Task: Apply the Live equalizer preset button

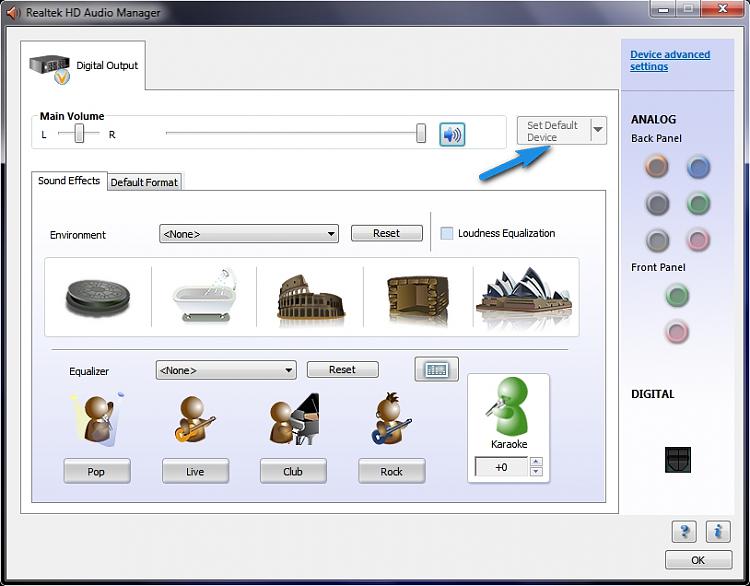Action: tap(195, 472)
